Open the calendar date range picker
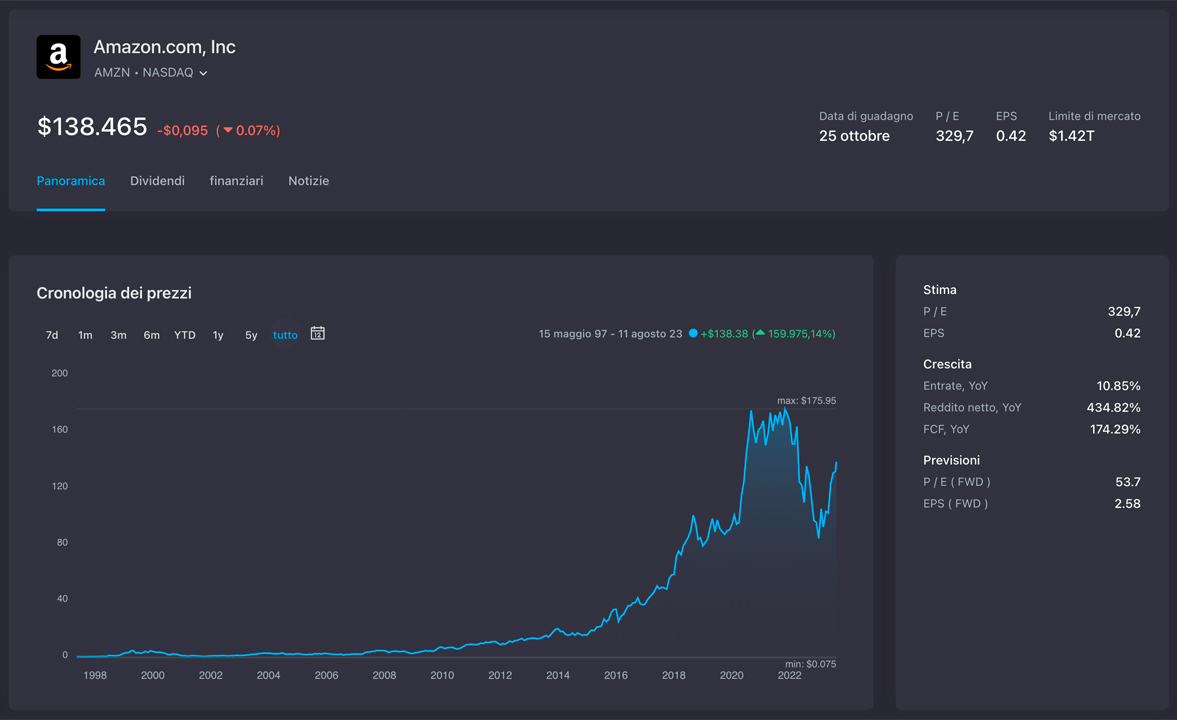The image size is (1177, 720). pyautogui.click(x=317, y=333)
